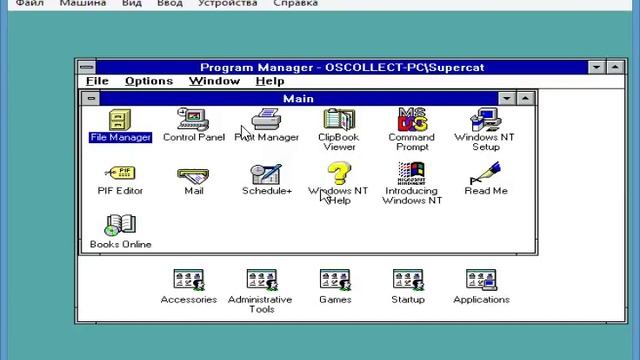Open the Вид menu
The width and height of the screenshot is (640, 360).
click(132, 3)
